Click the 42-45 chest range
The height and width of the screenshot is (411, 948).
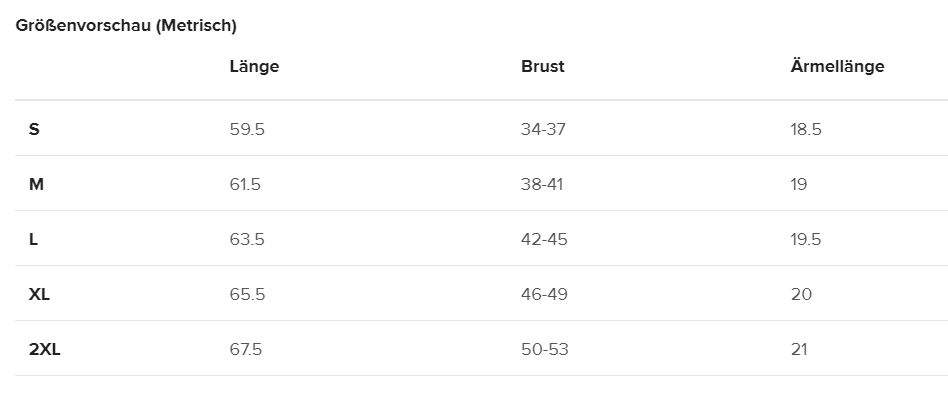point(544,239)
